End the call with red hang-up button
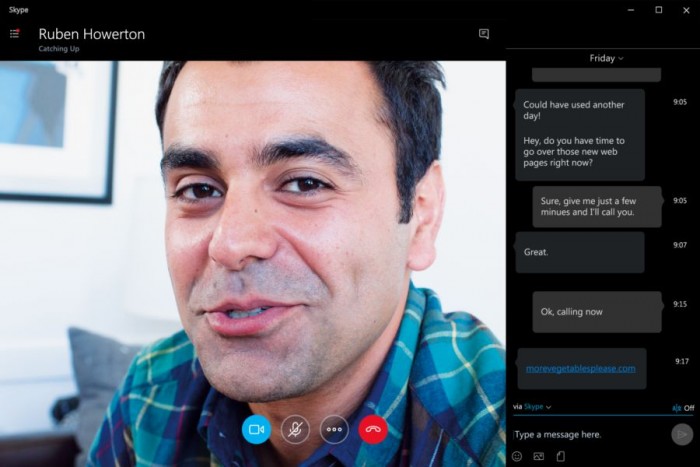Viewport: 700px width, 467px height. (x=373, y=429)
